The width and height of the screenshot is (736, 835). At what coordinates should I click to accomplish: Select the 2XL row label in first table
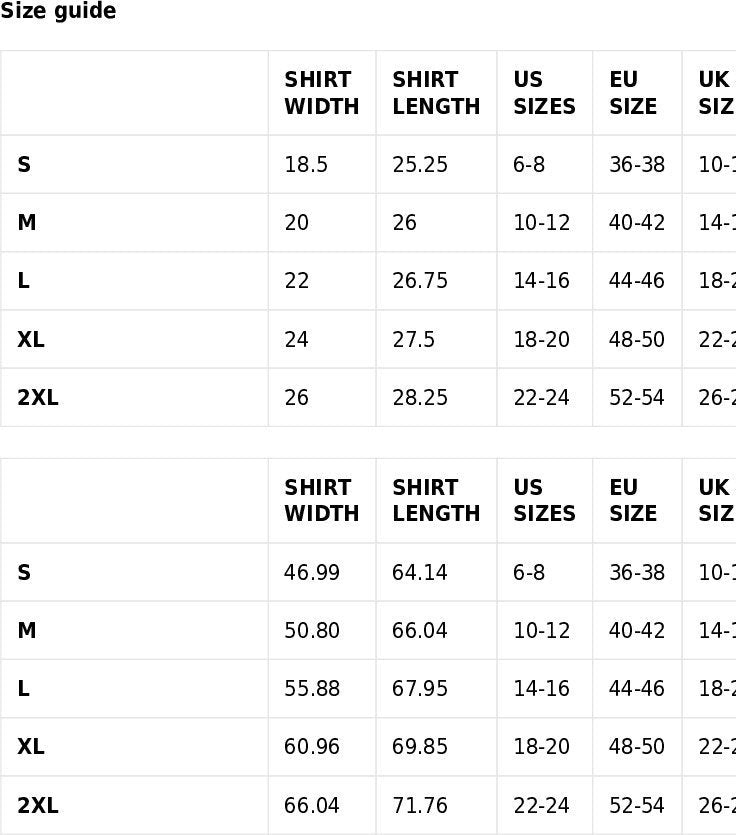38,398
